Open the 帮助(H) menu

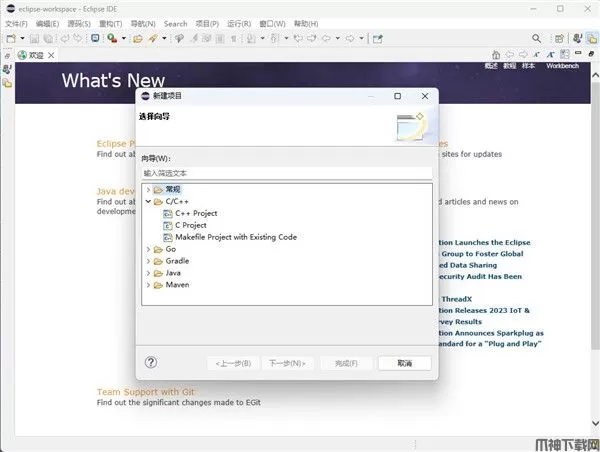[x=306, y=24]
